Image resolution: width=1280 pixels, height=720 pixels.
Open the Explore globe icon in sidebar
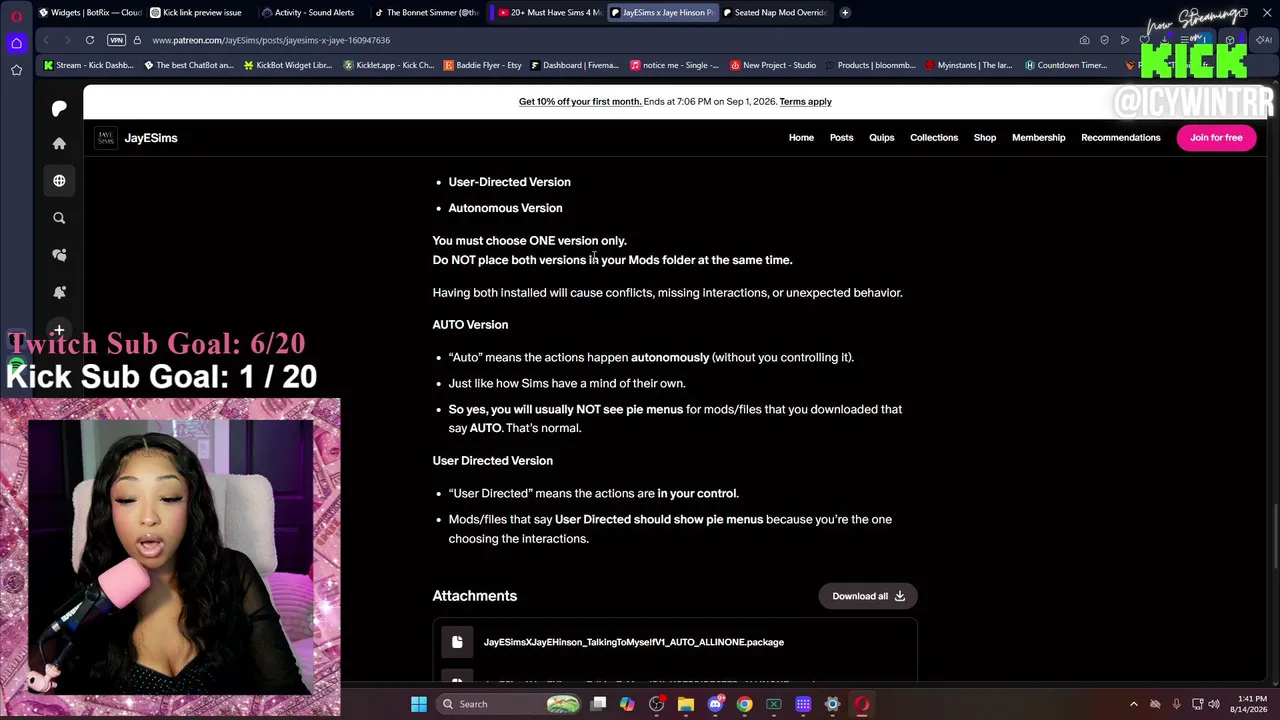tap(59, 181)
